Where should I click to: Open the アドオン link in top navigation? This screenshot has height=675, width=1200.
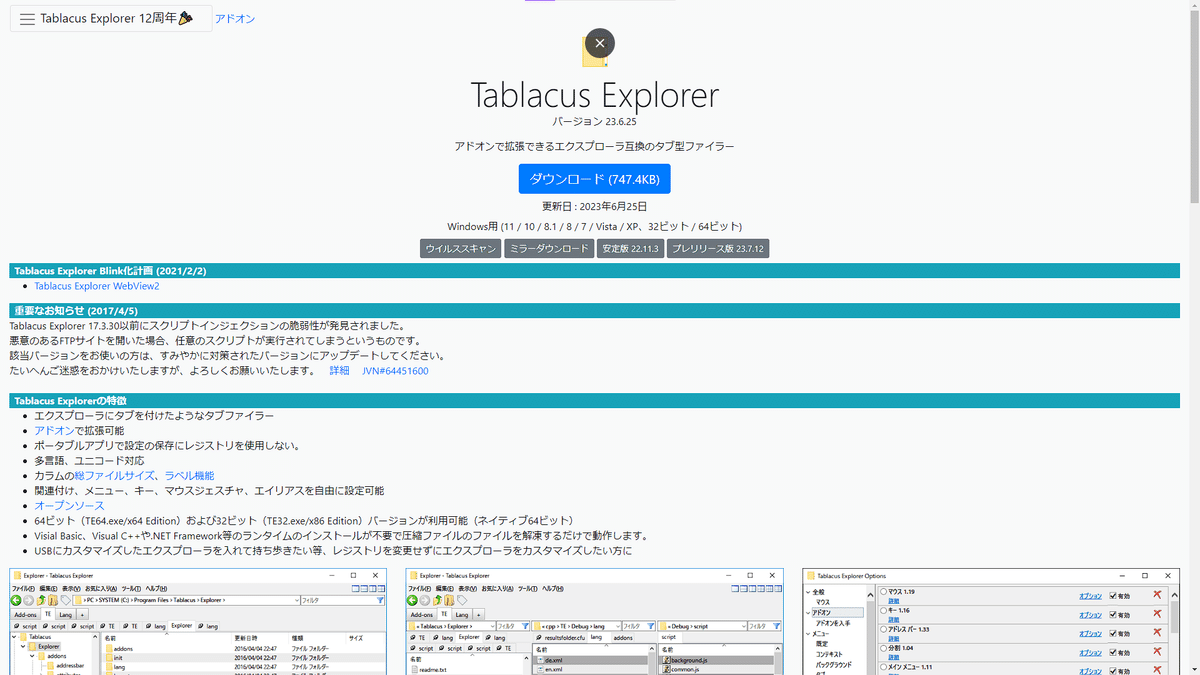(x=235, y=19)
